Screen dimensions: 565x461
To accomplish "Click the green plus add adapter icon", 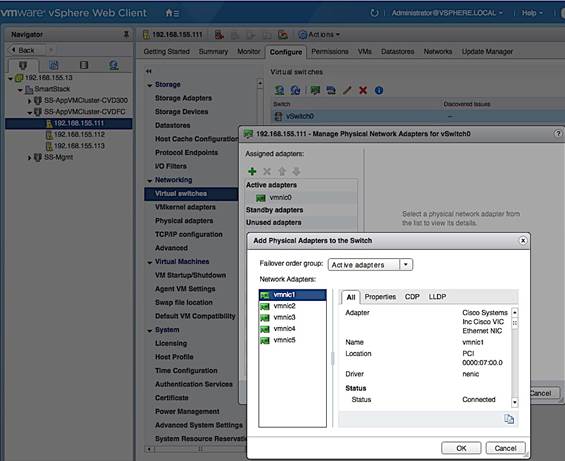I will 252,171.
